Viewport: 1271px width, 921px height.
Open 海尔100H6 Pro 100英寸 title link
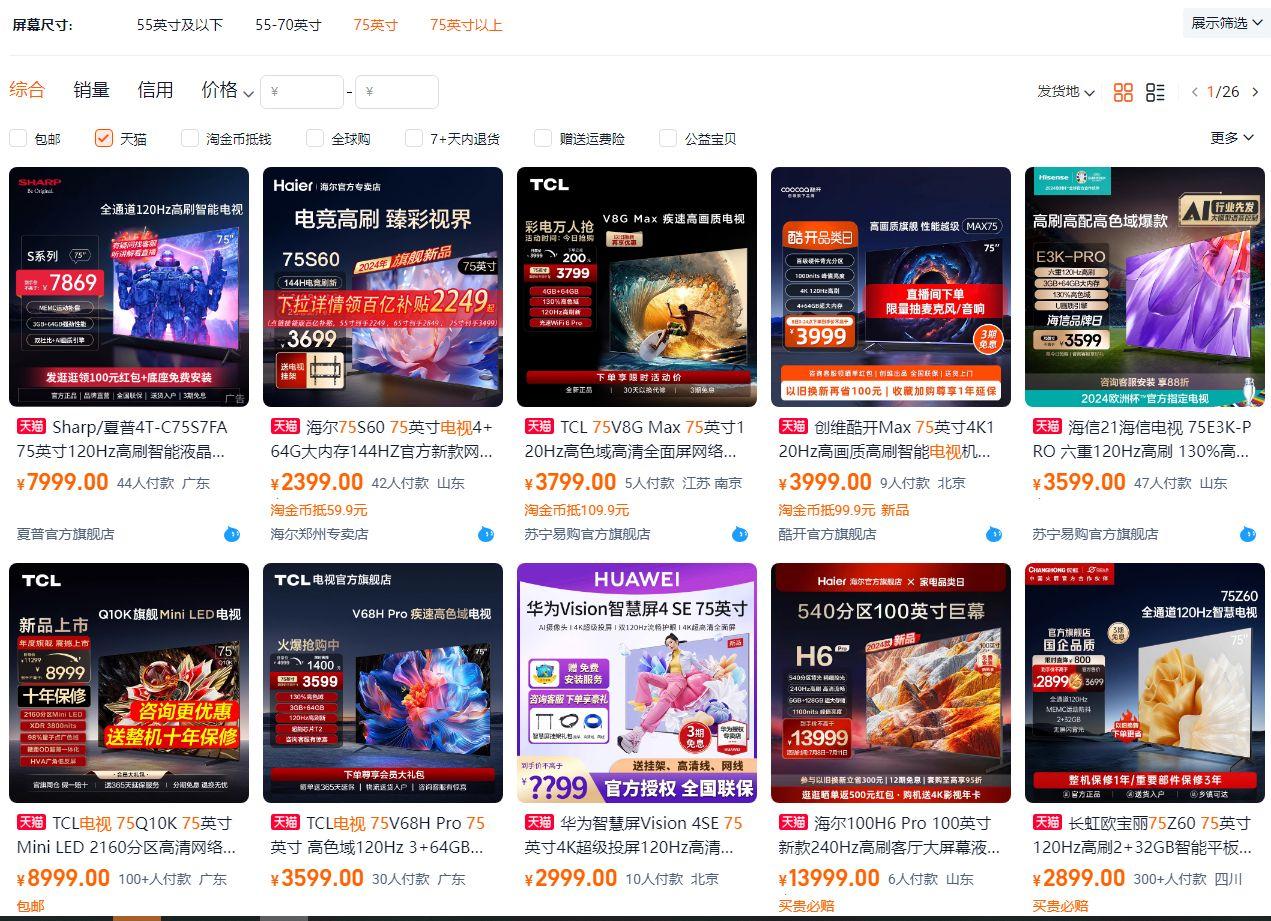(x=890, y=835)
